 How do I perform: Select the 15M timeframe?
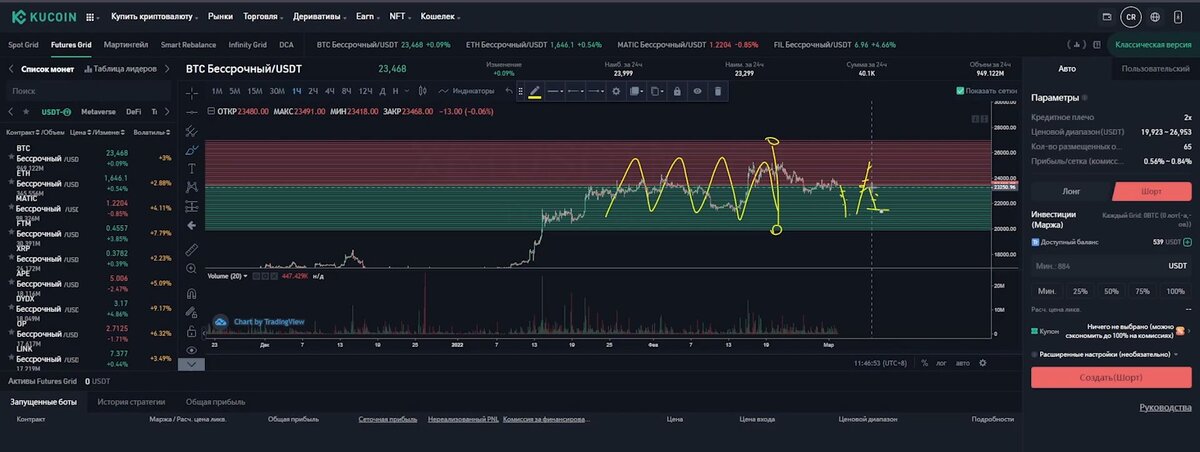click(x=254, y=91)
